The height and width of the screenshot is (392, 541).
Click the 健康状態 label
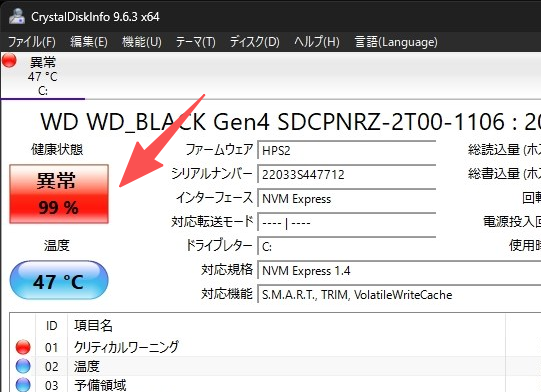pos(57,150)
